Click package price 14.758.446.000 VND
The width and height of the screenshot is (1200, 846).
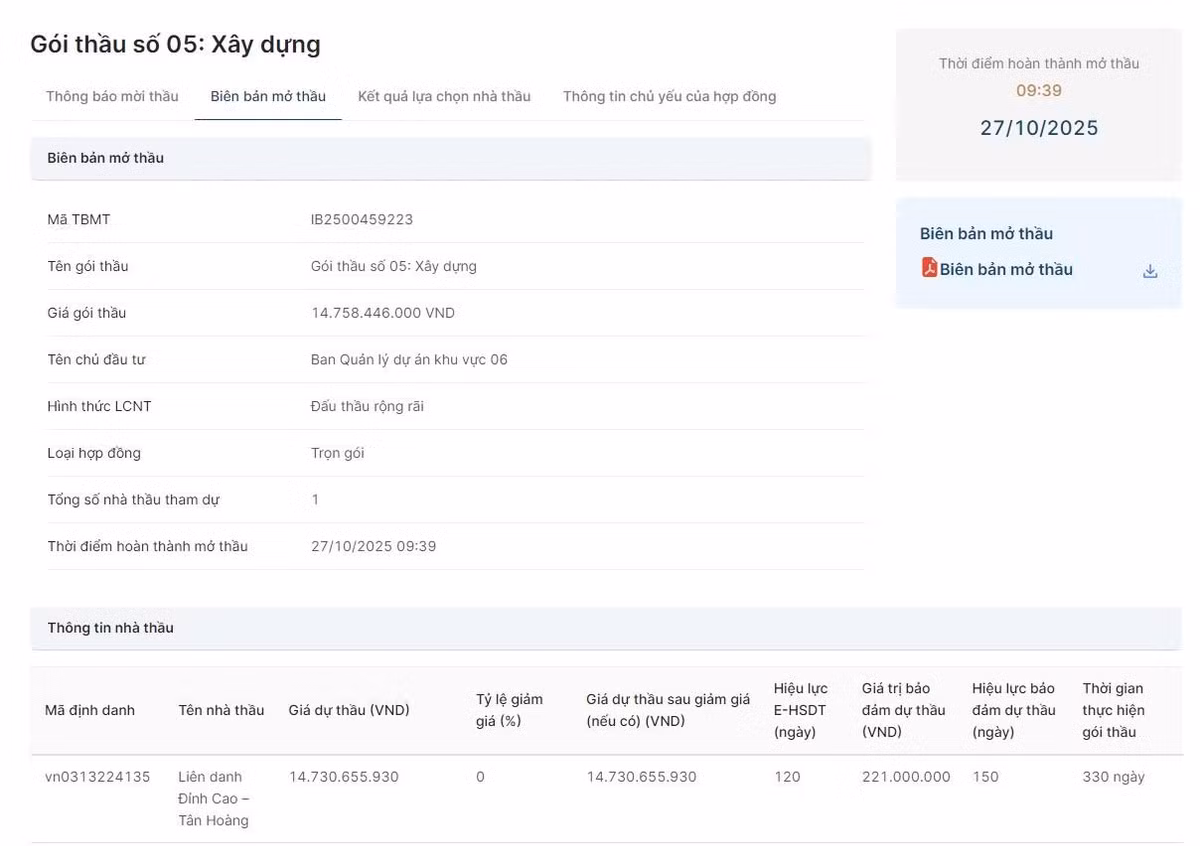[383, 313]
